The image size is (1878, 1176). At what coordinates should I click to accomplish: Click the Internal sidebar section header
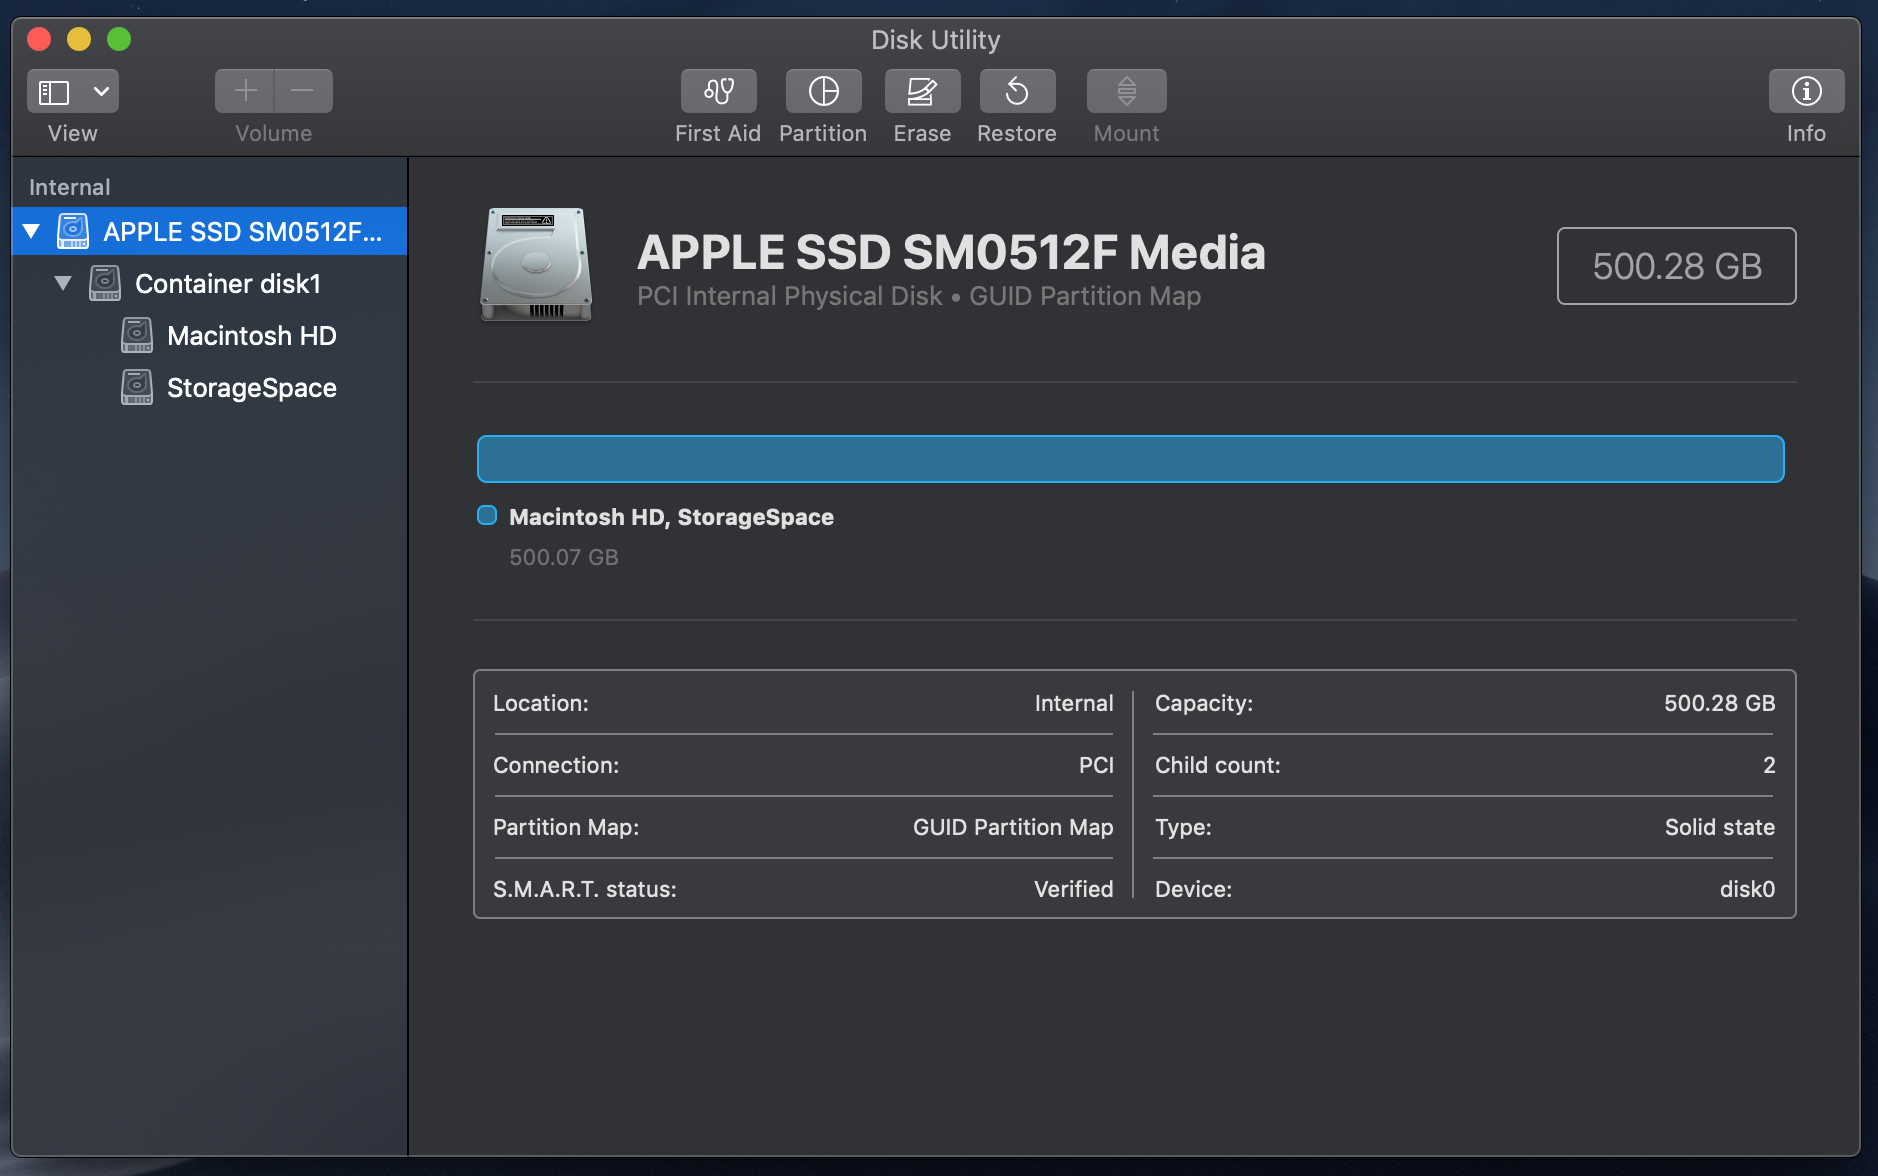click(70, 187)
